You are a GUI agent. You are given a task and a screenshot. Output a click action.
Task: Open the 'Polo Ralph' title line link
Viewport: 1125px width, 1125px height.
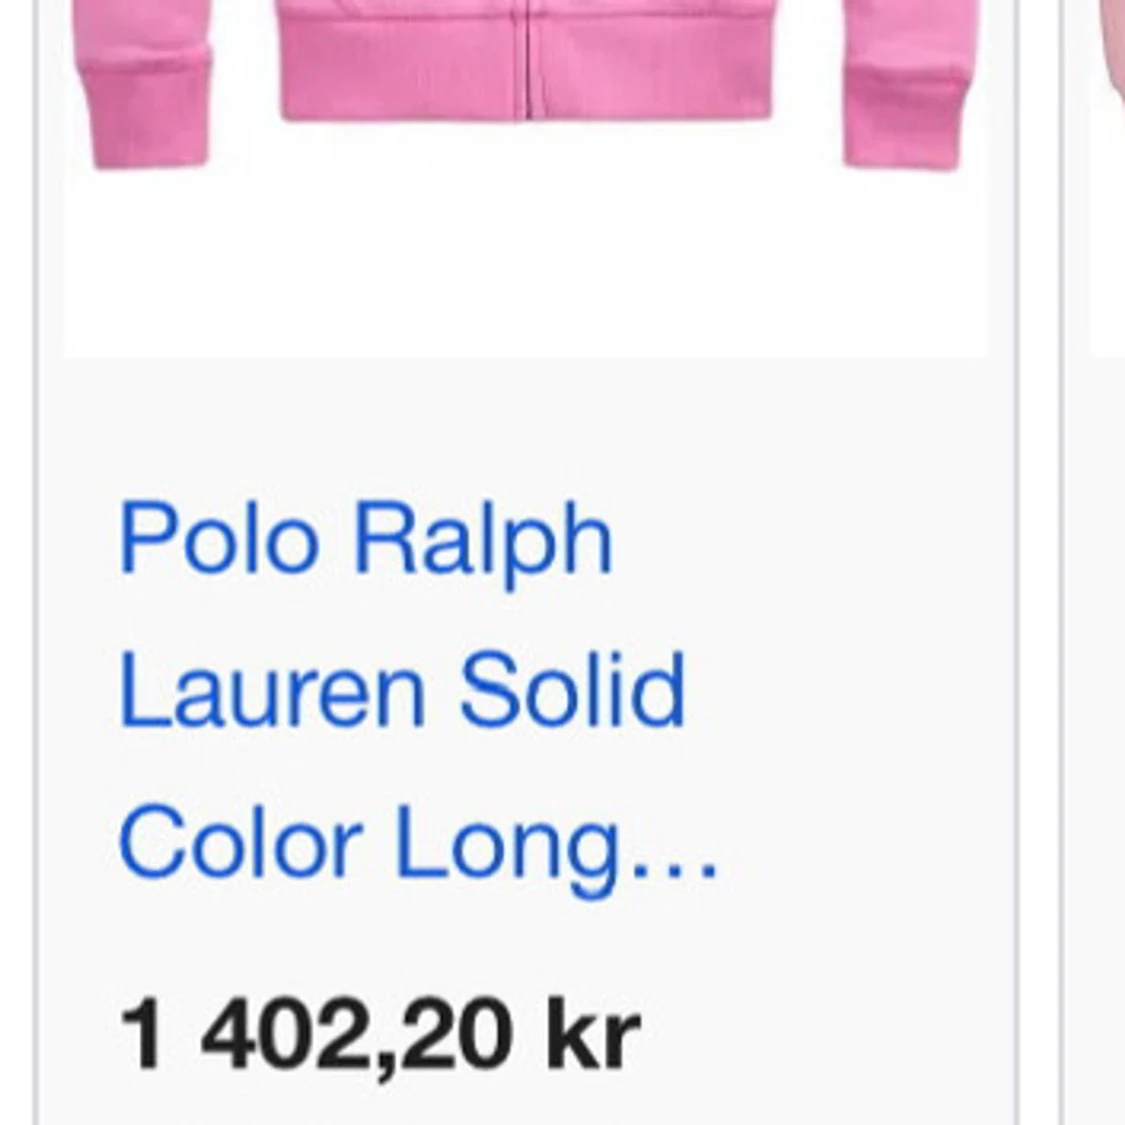[365, 540]
